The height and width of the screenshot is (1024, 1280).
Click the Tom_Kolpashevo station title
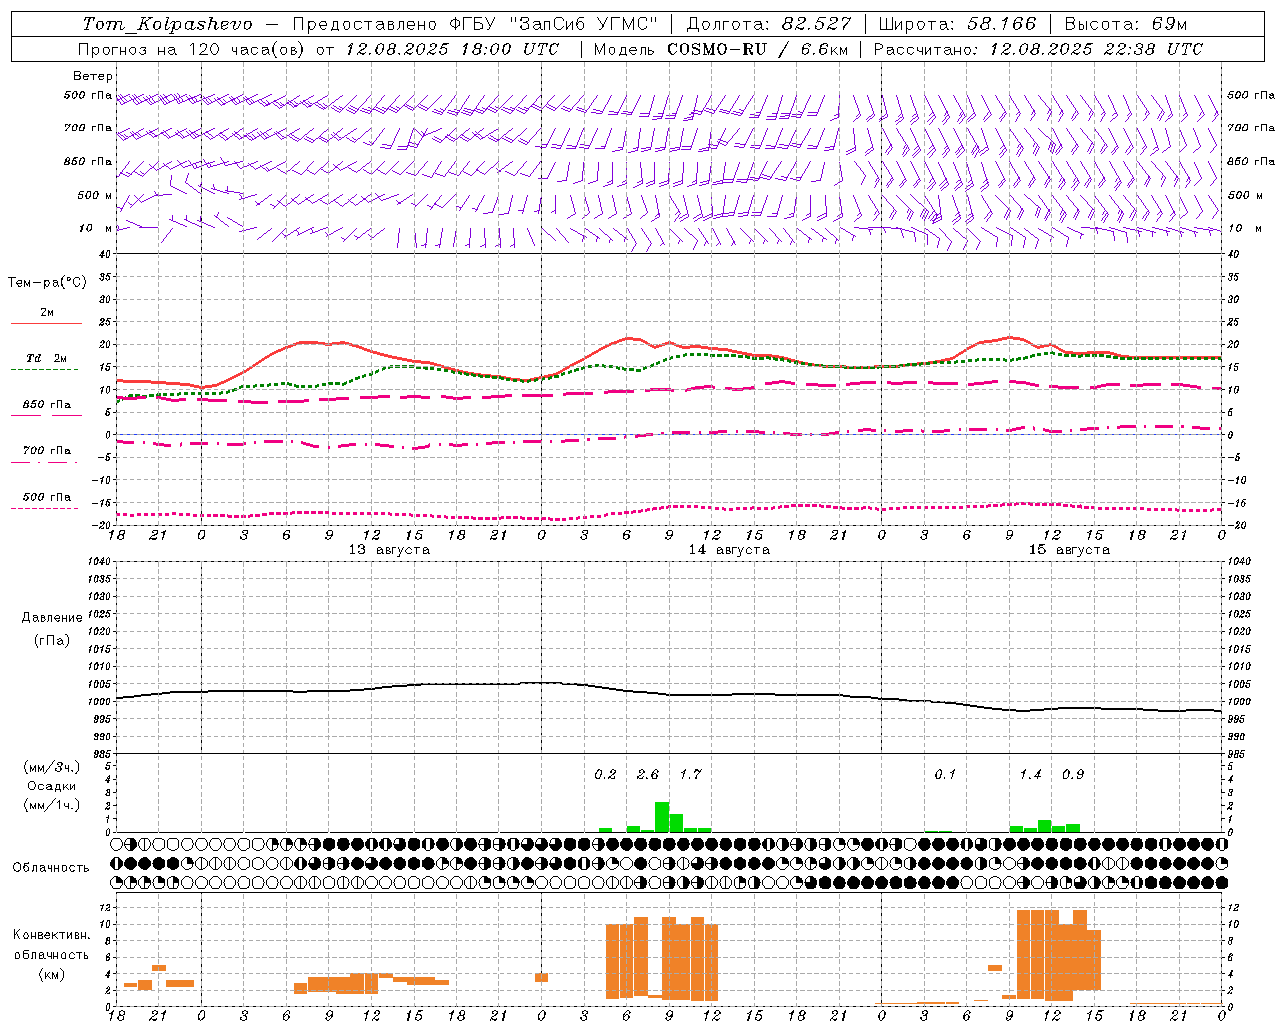point(167,24)
